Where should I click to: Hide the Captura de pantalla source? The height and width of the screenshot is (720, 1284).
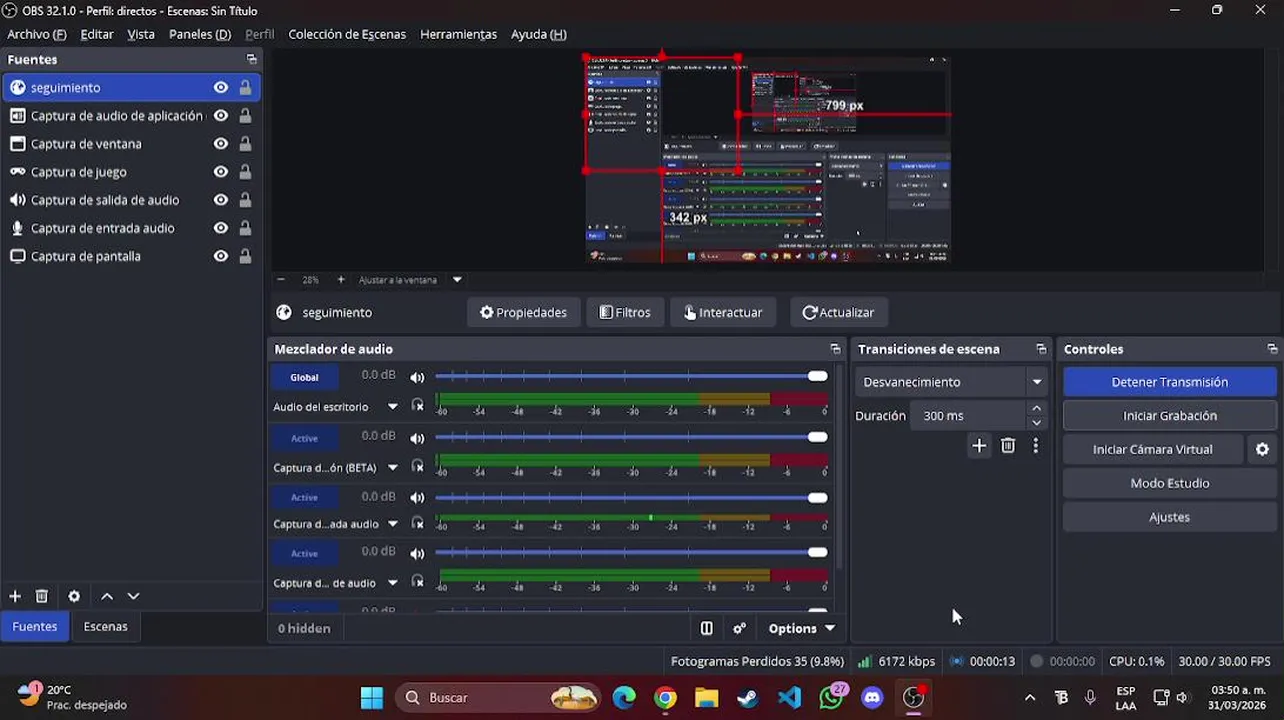(x=220, y=256)
